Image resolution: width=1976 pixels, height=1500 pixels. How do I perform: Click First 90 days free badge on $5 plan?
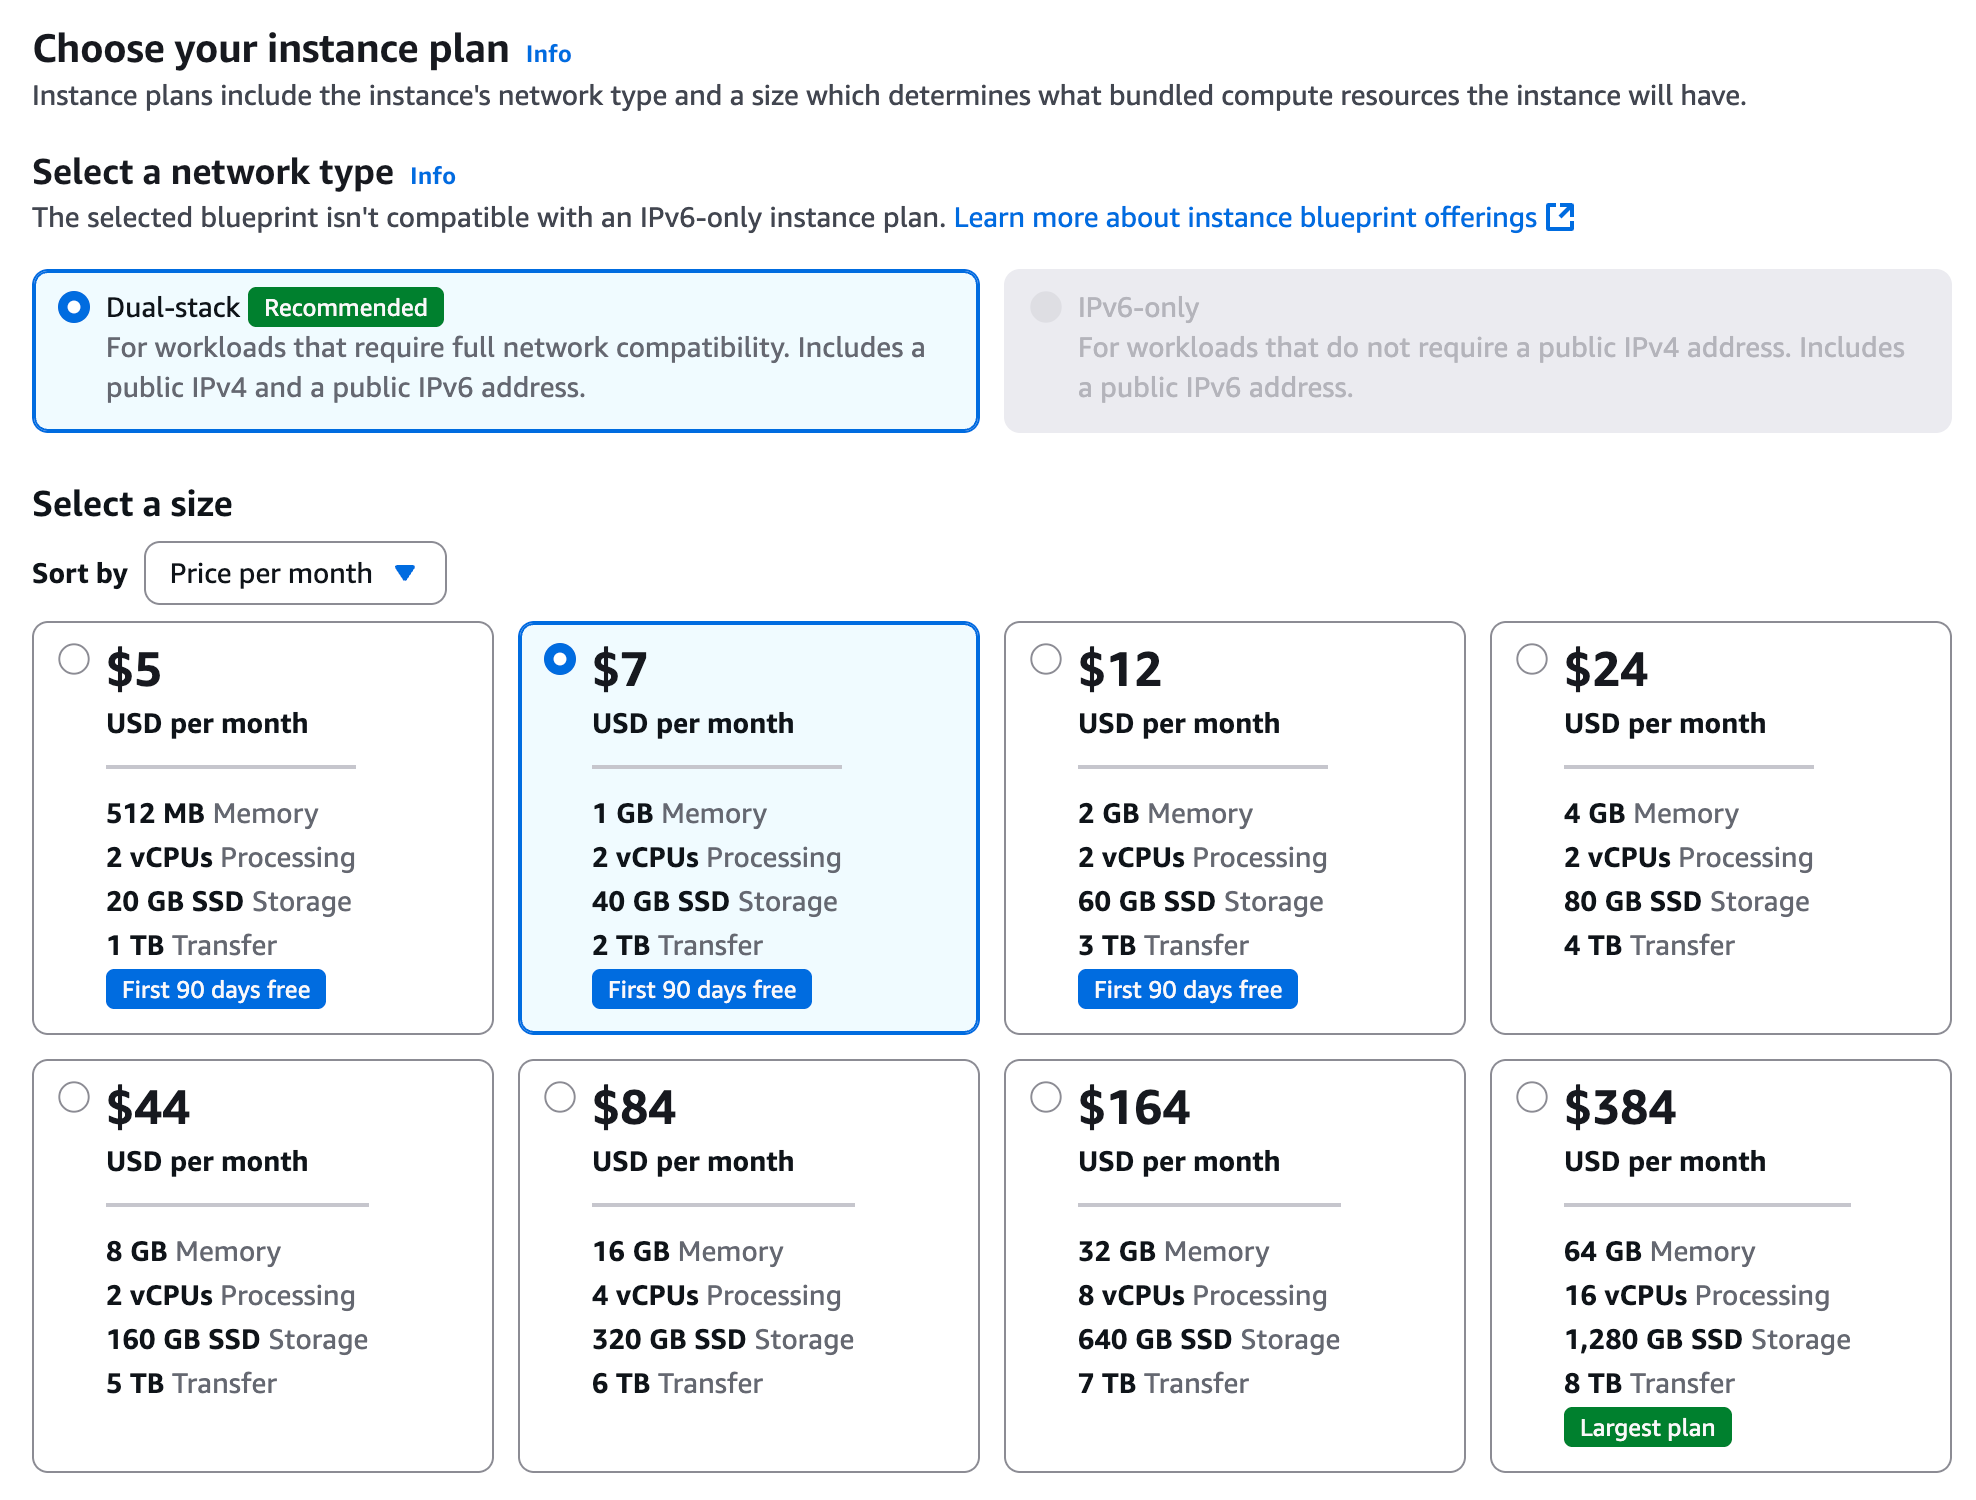click(x=216, y=989)
